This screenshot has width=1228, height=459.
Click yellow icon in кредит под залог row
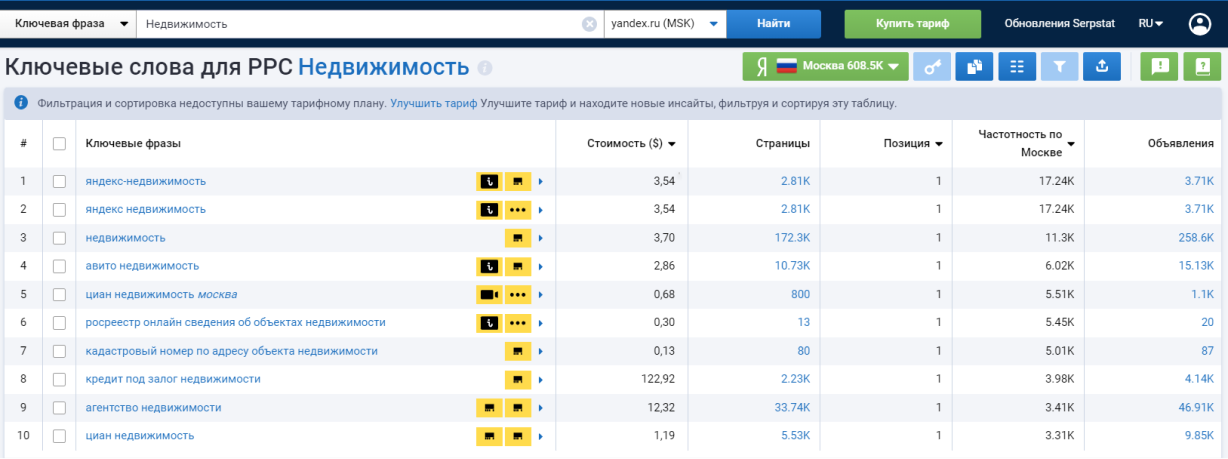click(x=517, y=380)
